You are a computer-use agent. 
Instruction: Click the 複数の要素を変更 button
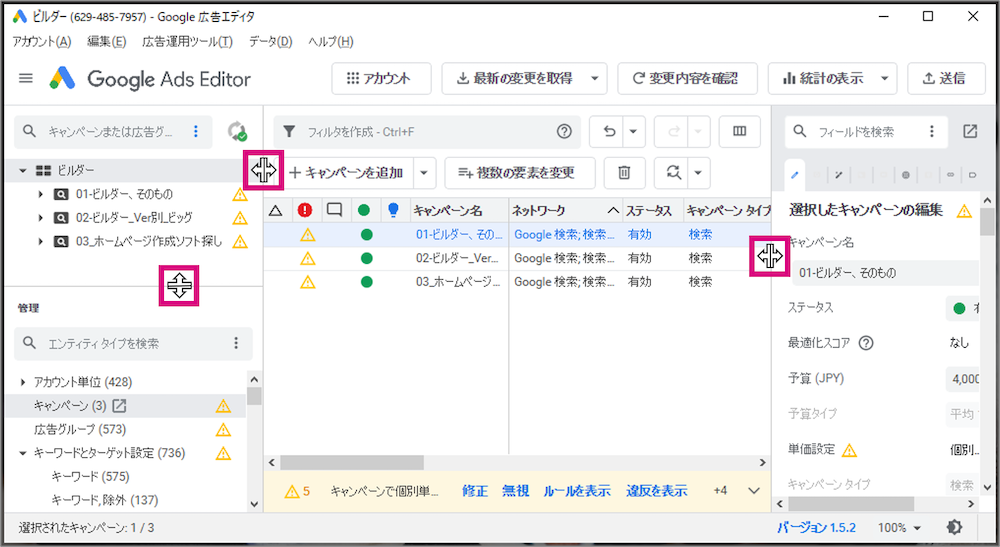coord(520,173)
